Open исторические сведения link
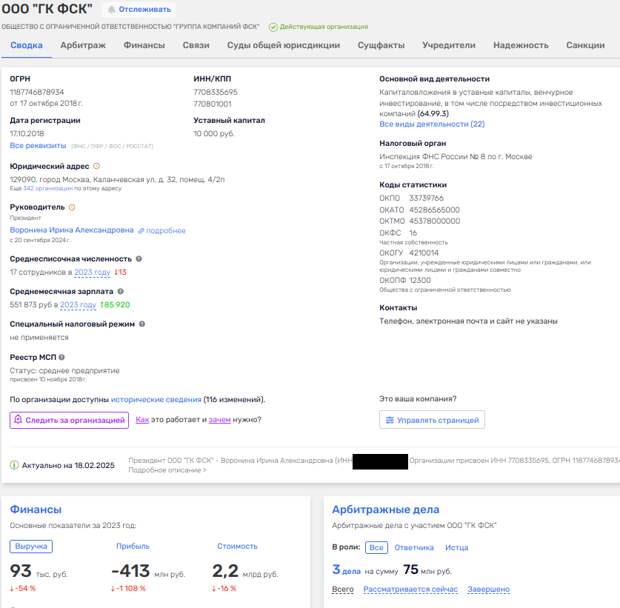620x608 pixels. (x=156, y=400)
